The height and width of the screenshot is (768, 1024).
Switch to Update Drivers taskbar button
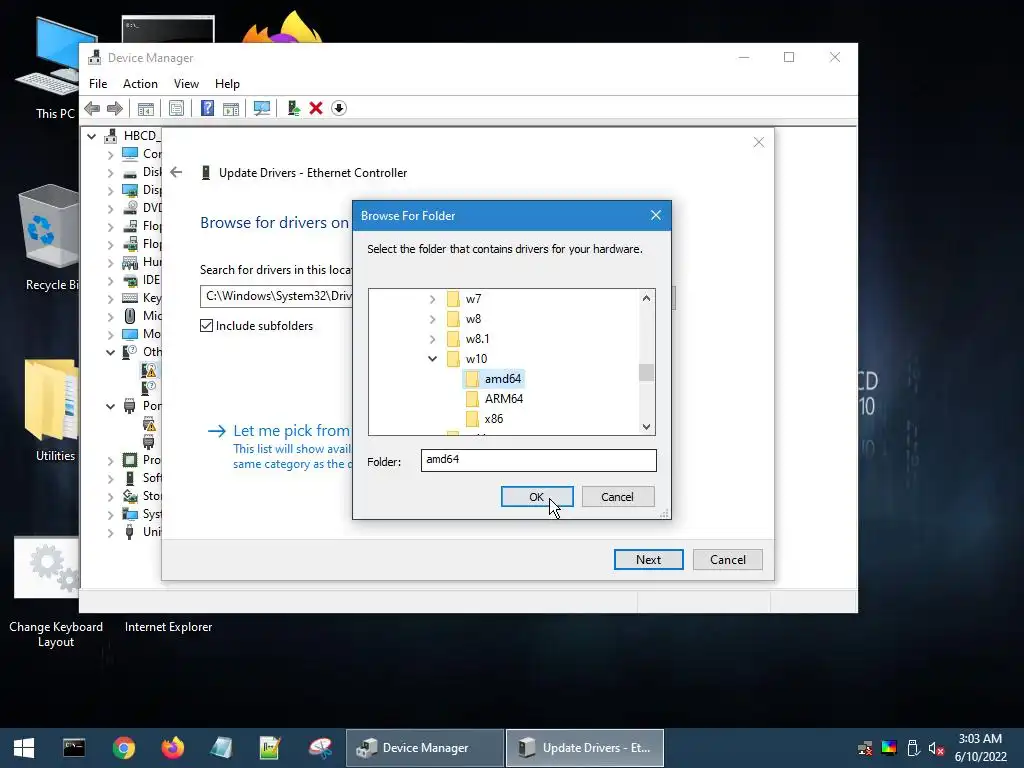click(584, 748)
